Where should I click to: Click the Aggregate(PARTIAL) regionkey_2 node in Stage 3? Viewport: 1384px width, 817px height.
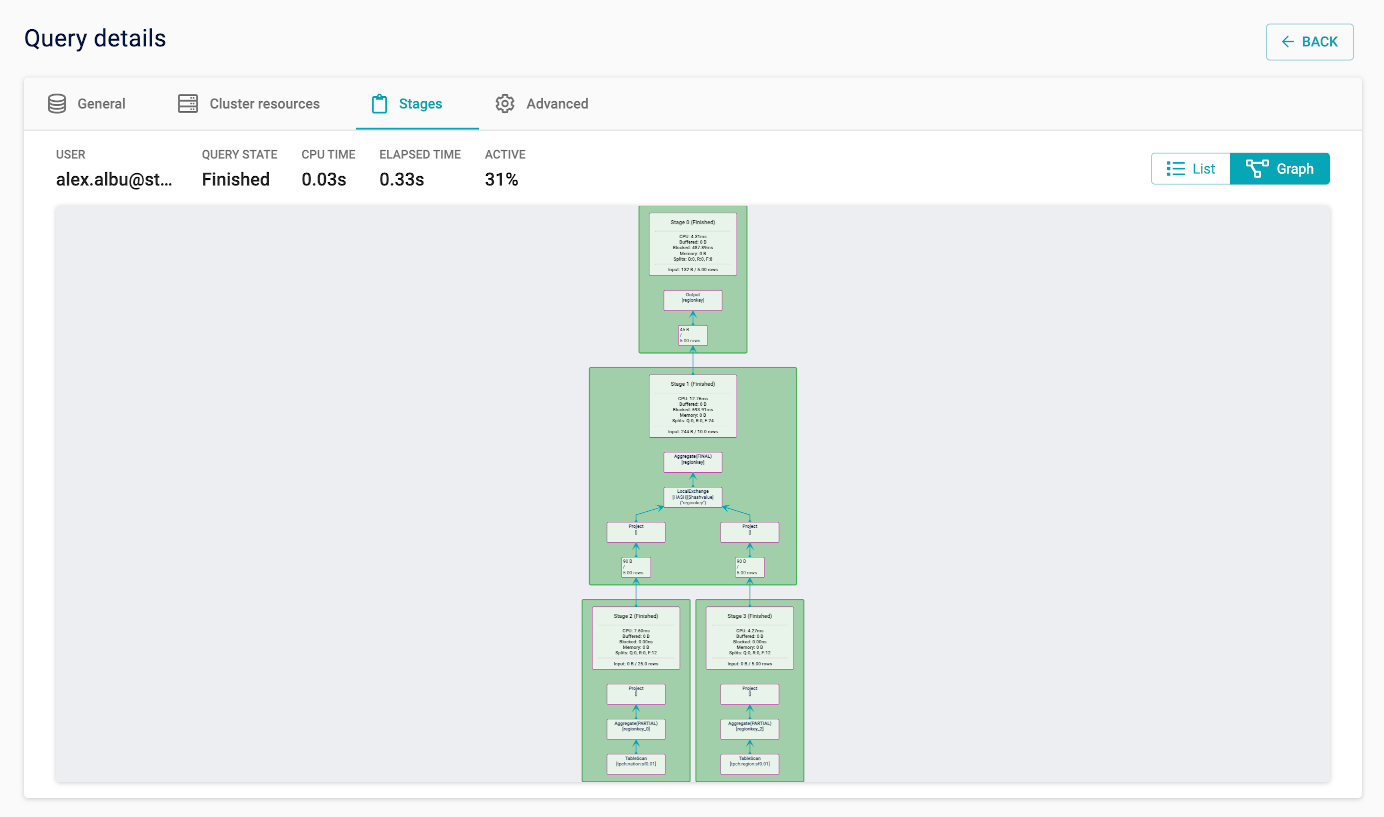pos(748,728)
